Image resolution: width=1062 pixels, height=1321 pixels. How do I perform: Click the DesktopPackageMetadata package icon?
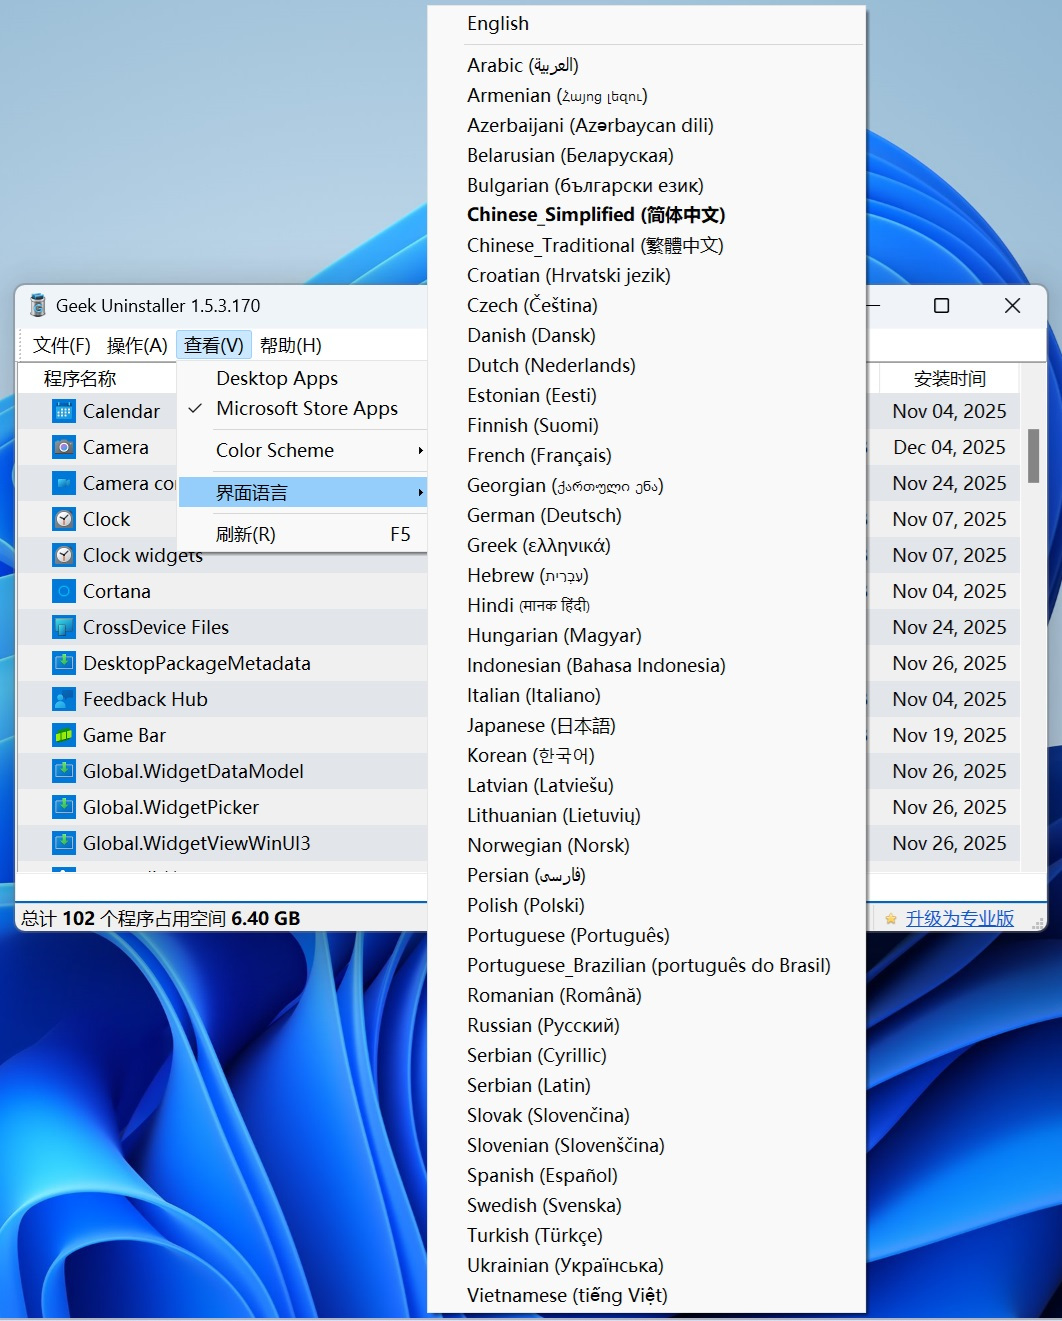63,662
